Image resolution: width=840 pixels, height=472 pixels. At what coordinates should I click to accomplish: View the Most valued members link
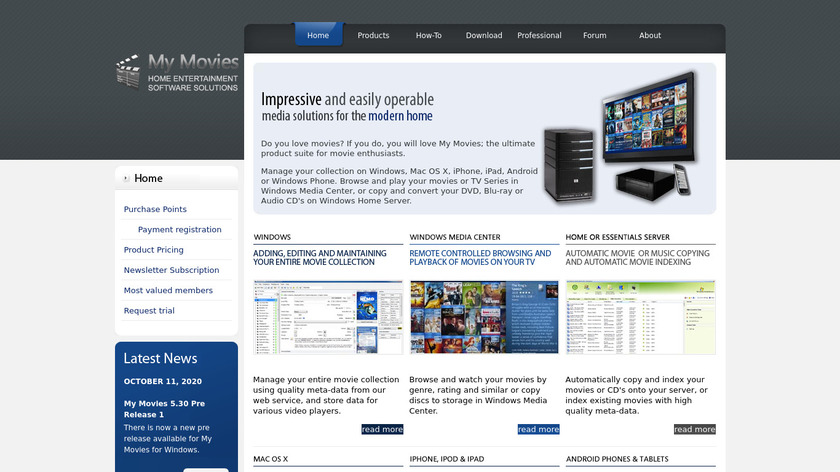[x=168, y=290]
